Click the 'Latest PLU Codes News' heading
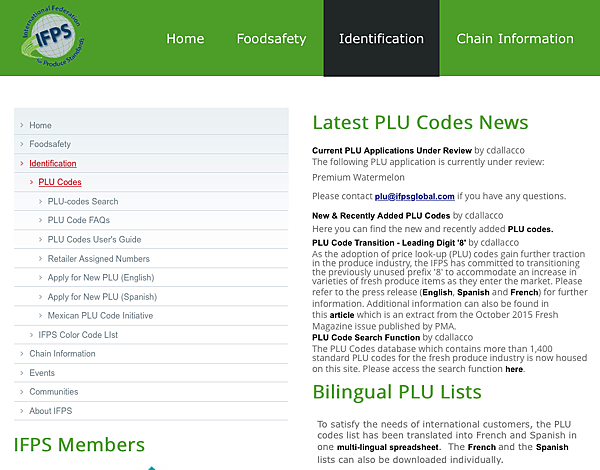Image resolution: width=600 pixels, height=470 pixels. [x=420, y=123]
